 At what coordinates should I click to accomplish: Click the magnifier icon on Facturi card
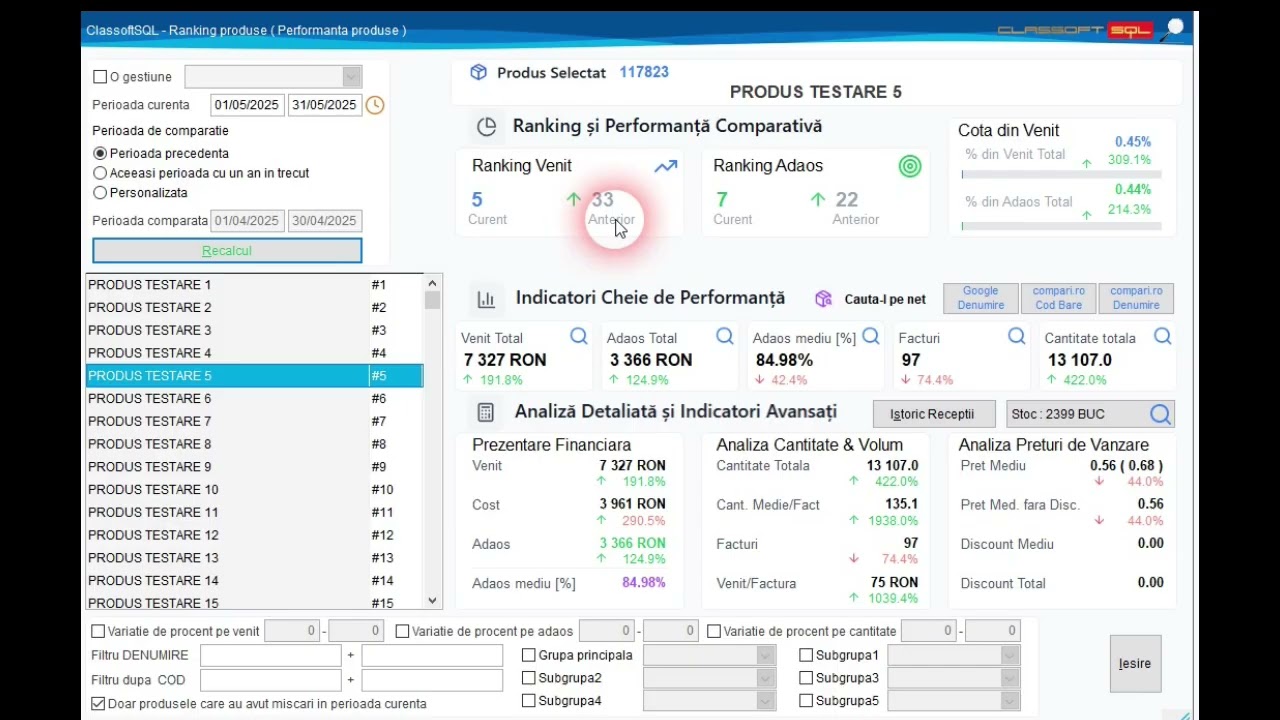(x=1017, y=336)
